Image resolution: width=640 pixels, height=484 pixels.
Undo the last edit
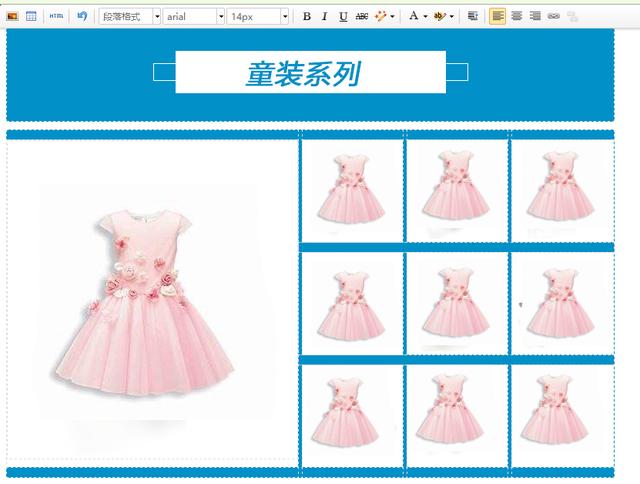tap(82, 16)
